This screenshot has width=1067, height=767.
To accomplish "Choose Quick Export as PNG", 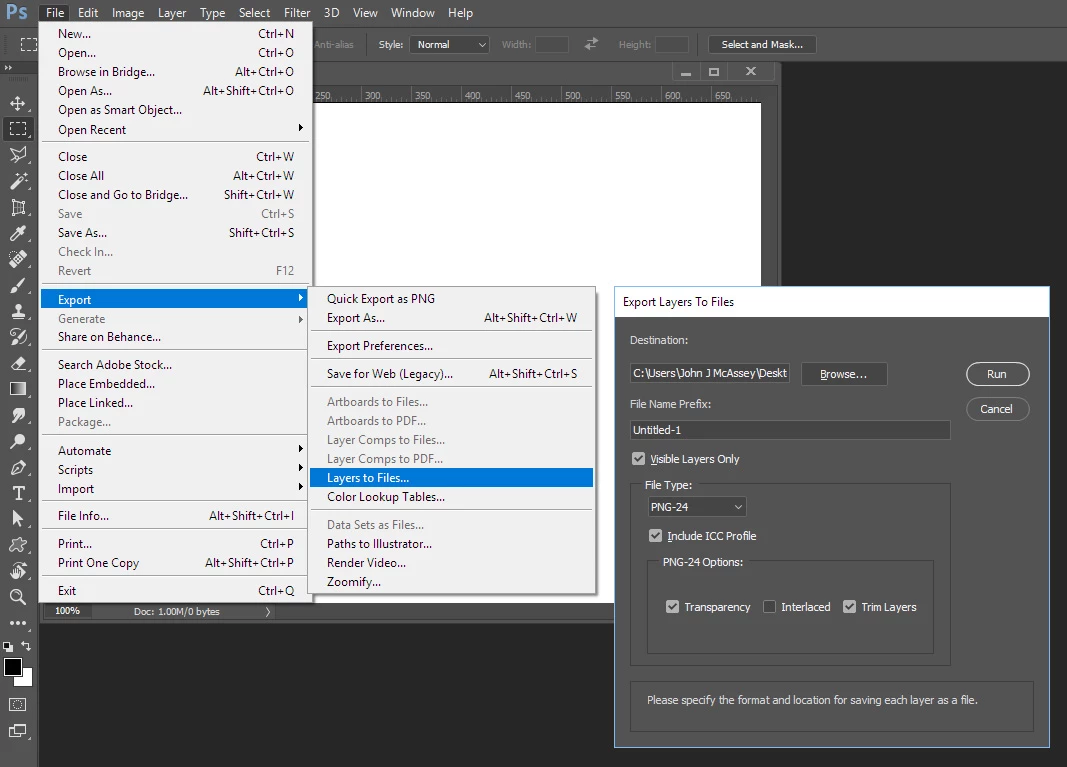I will pos(451,299).
